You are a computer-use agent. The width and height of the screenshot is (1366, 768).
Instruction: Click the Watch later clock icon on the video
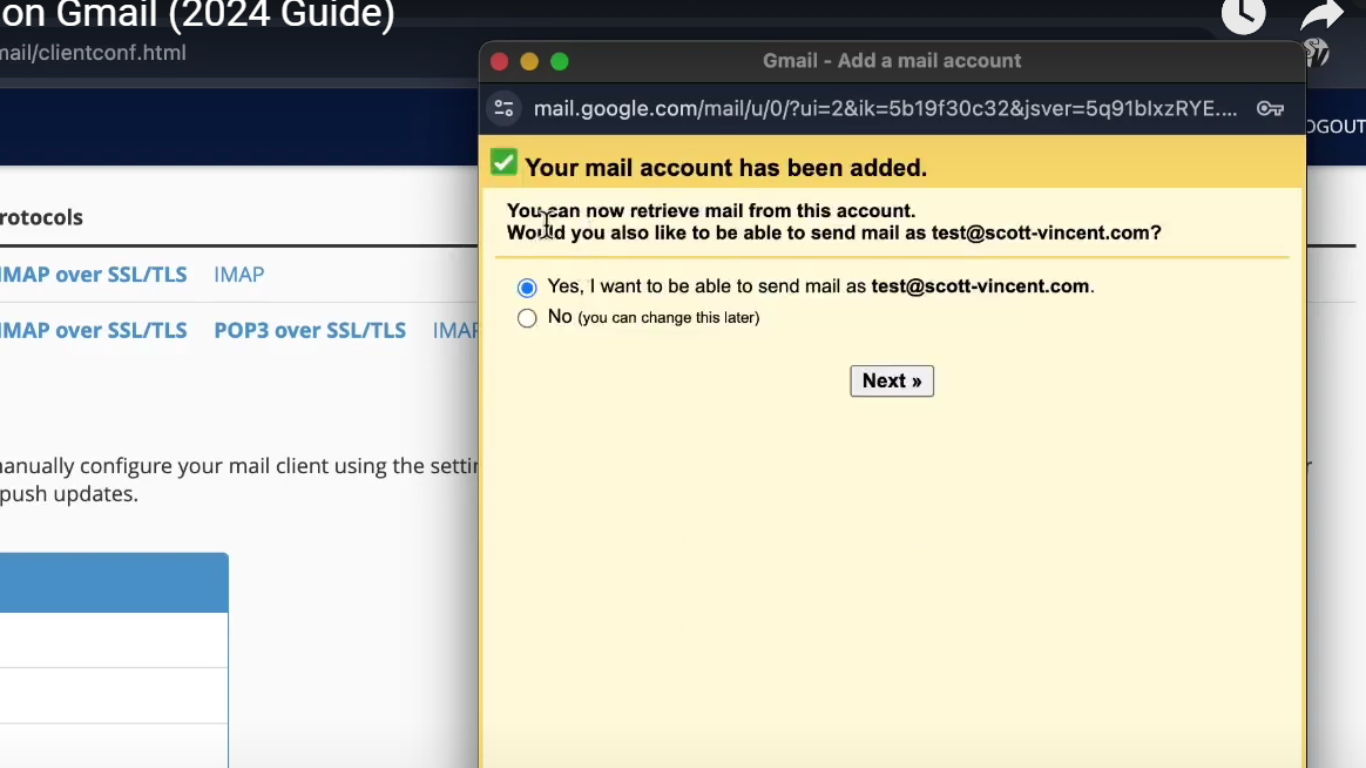click(x=1244, y=15)
